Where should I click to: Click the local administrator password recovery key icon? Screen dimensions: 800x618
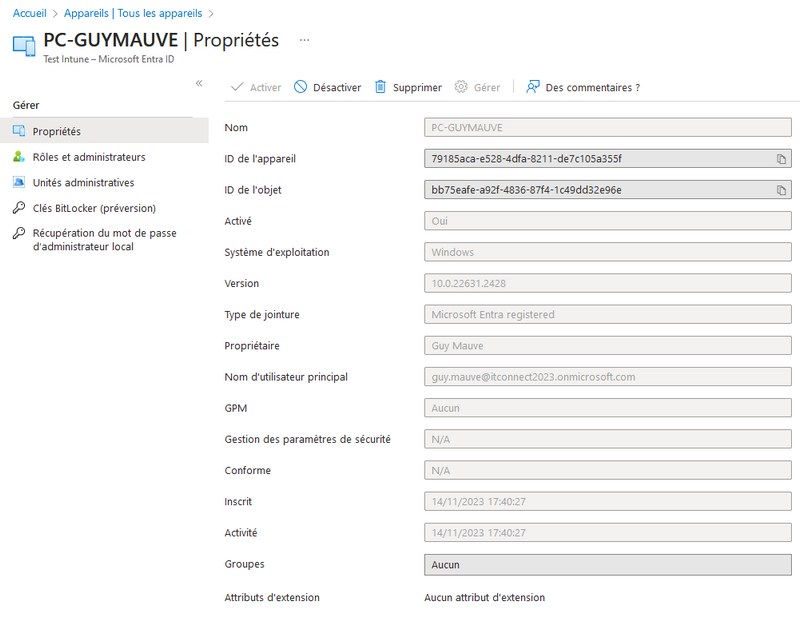point(17,233)
